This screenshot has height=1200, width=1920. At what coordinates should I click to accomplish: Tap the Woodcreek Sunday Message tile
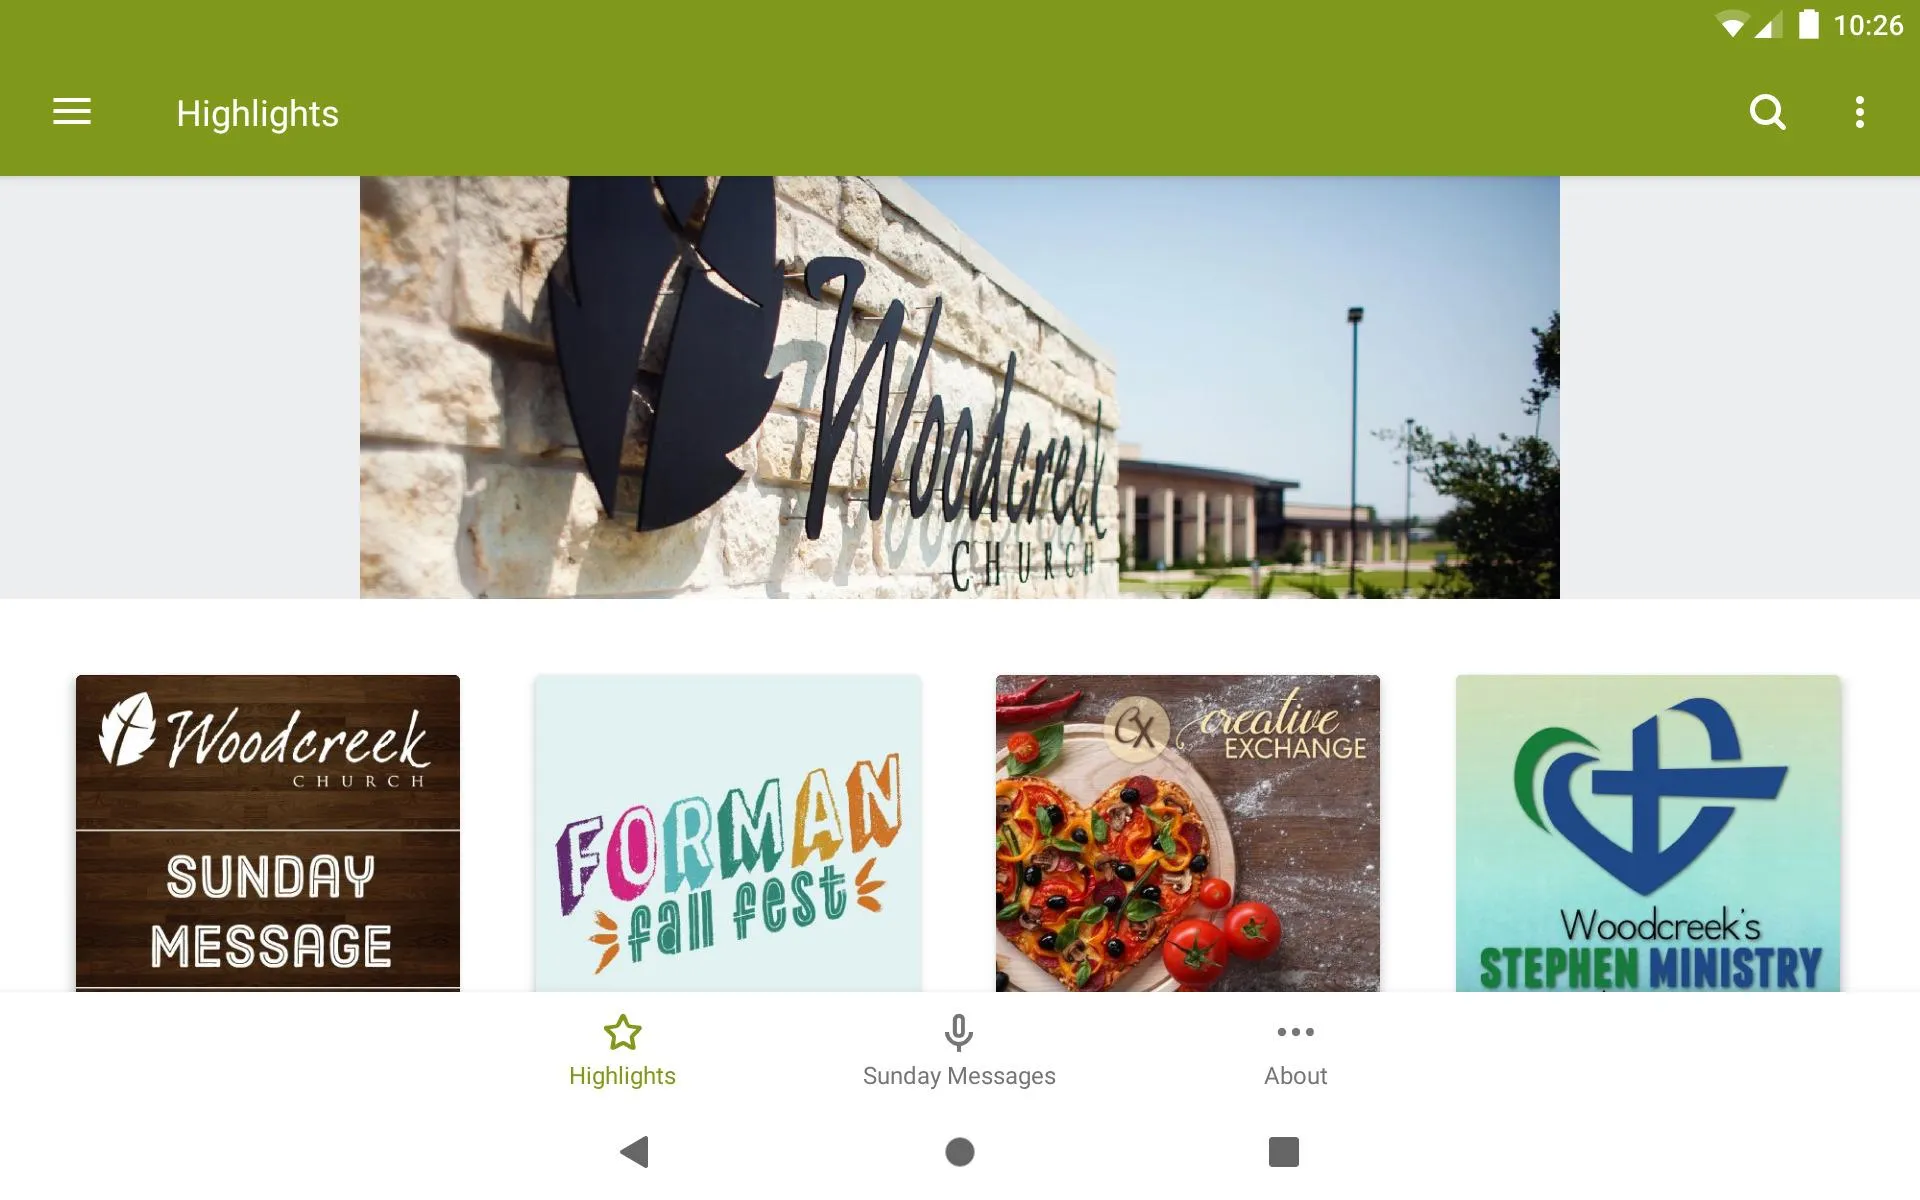pos(267,831)
